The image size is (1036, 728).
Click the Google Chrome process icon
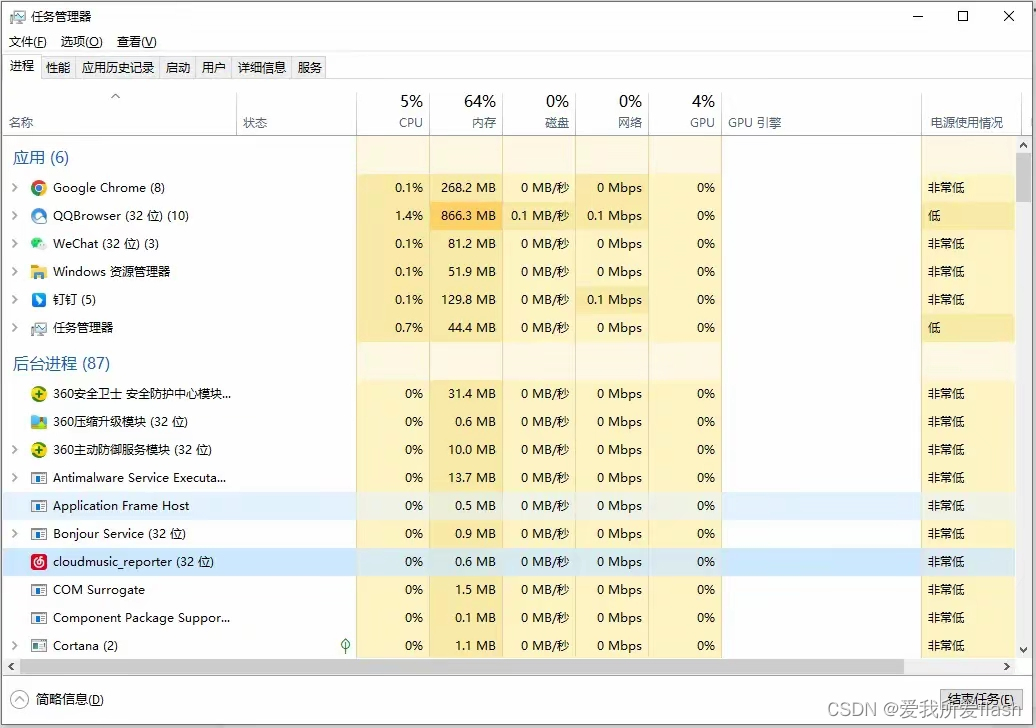click(x=39, y=188)
